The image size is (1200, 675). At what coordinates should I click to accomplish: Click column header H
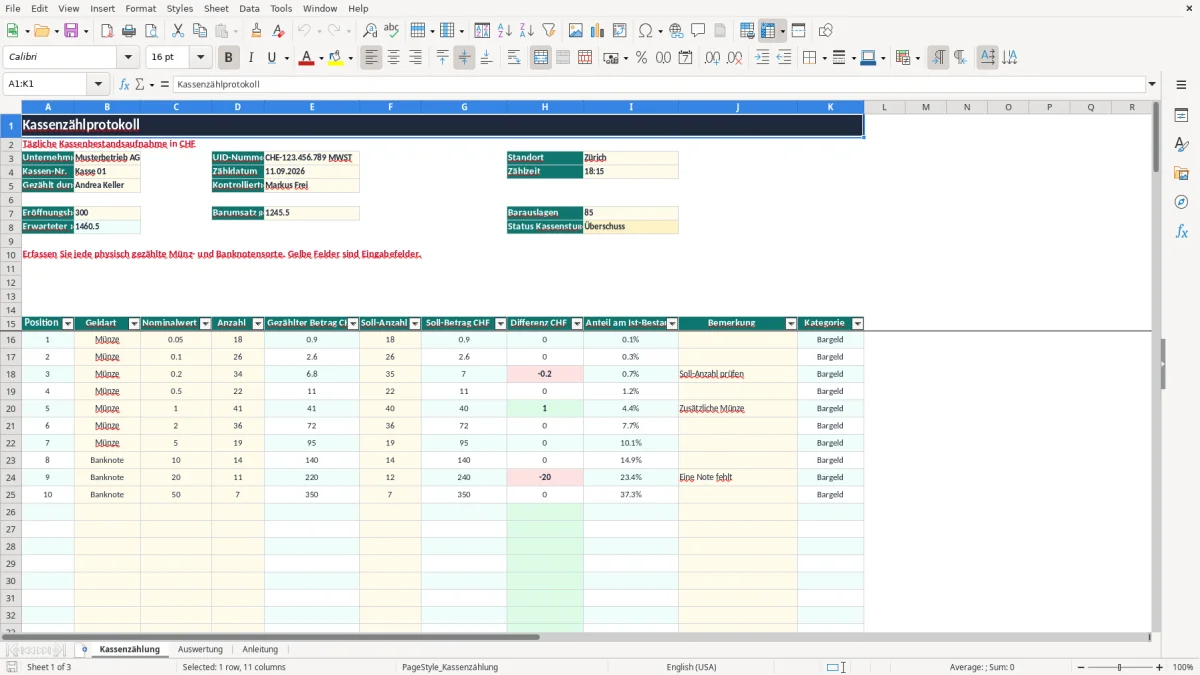click(x=545, y=107)
